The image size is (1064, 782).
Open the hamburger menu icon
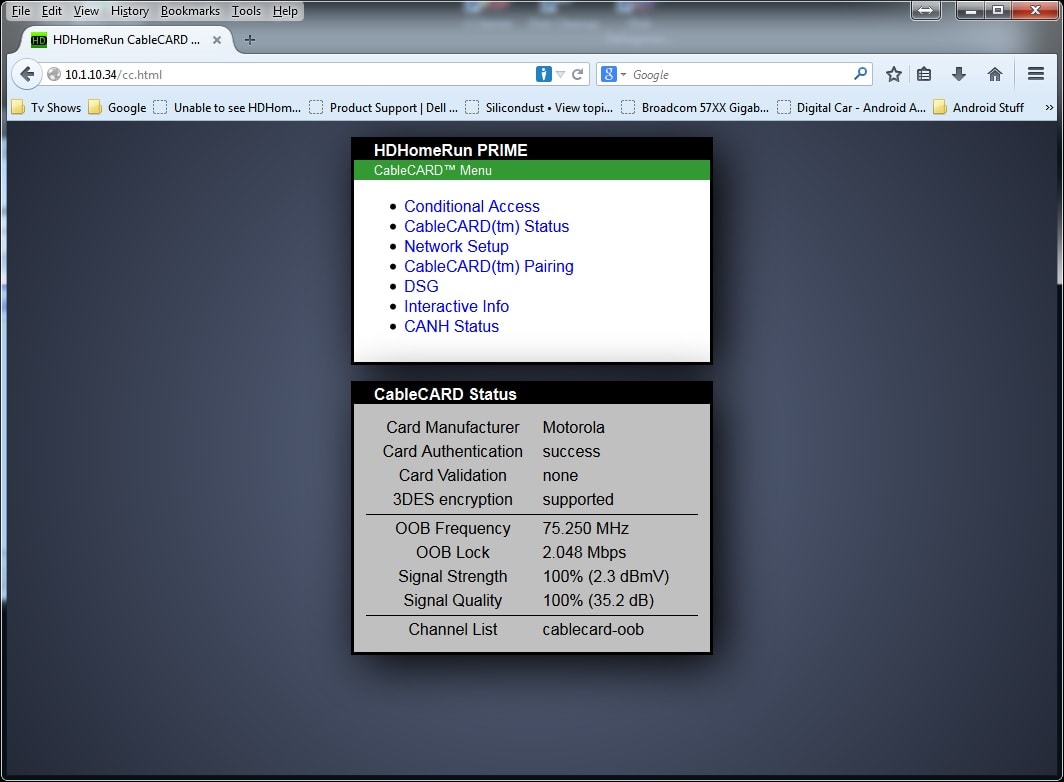pos(1035,75)
